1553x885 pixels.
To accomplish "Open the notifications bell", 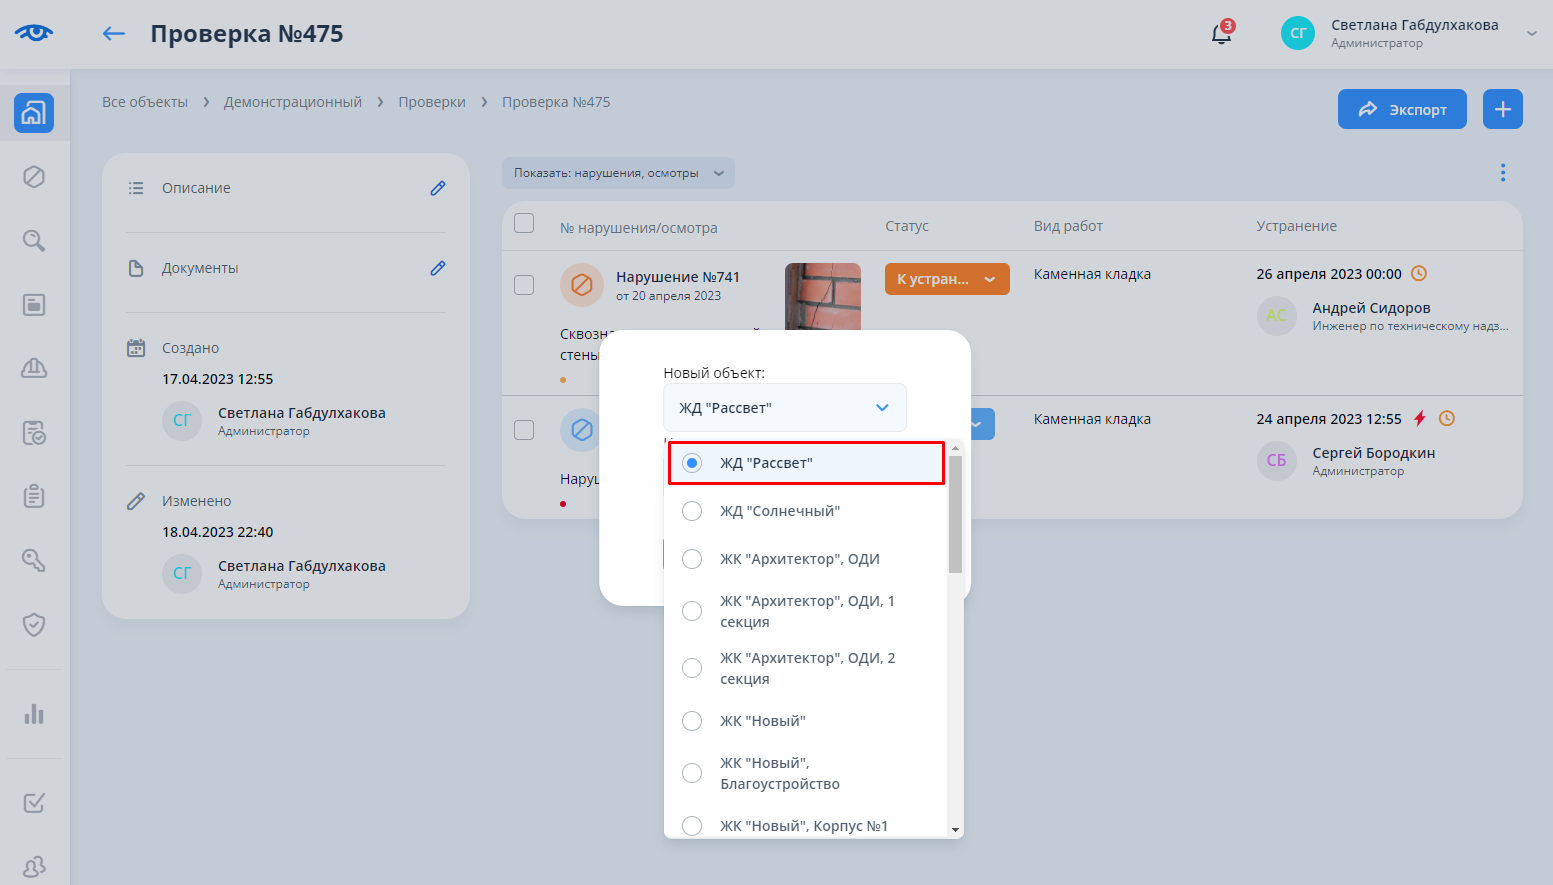I will (x=1221, y=34).
